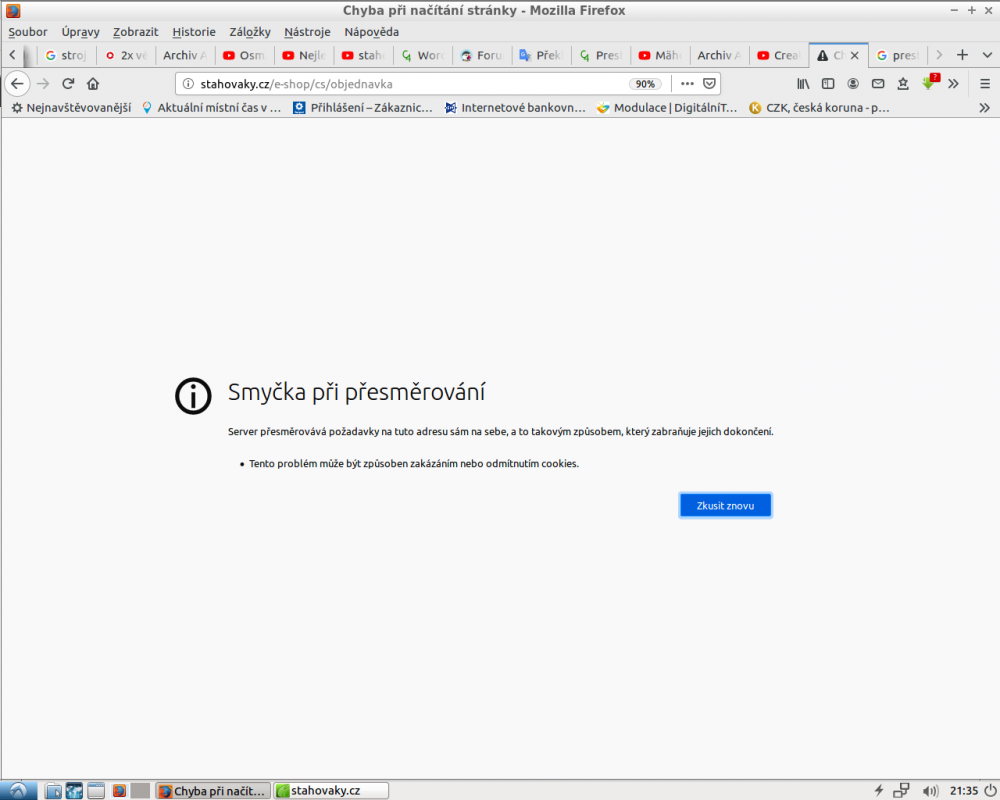Open 'Přihlášení – Zákaznic' bookmark
This screenshot has width=1000, height=800.
(x=362, y=108)
